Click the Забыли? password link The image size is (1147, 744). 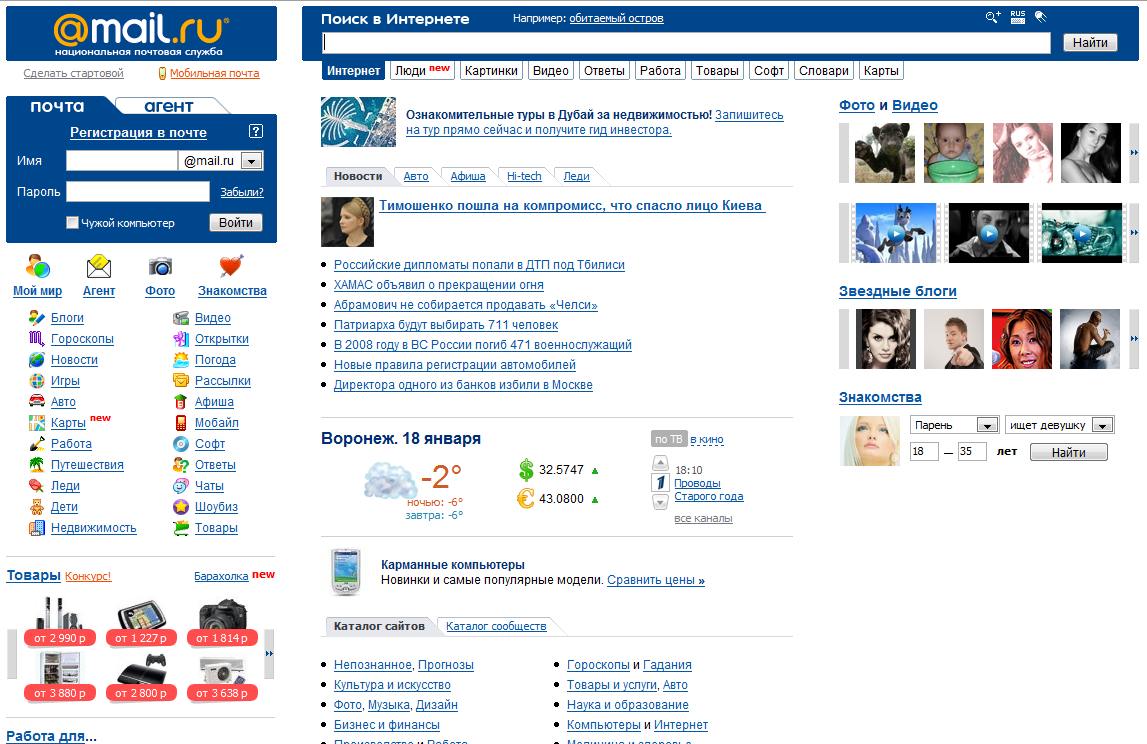click(241, 192)
